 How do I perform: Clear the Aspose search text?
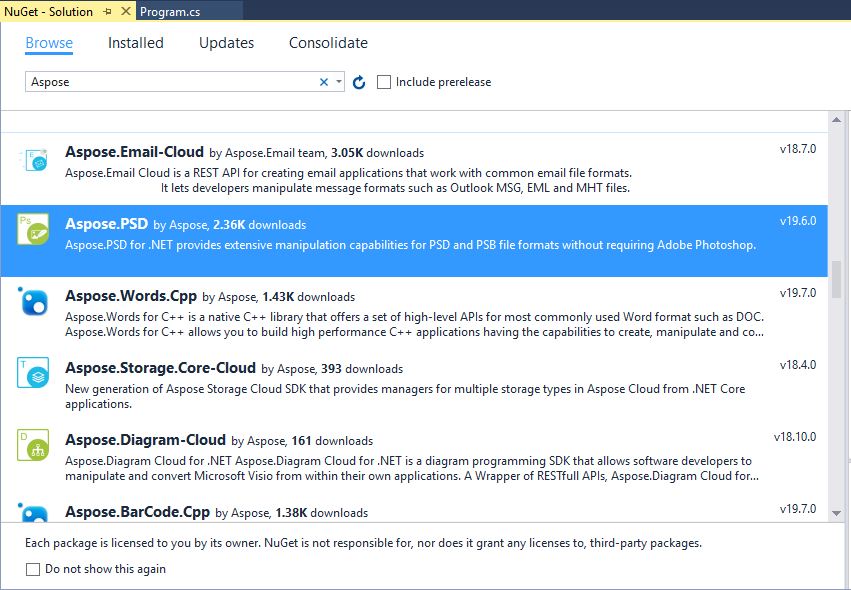[x=324, y=82]
